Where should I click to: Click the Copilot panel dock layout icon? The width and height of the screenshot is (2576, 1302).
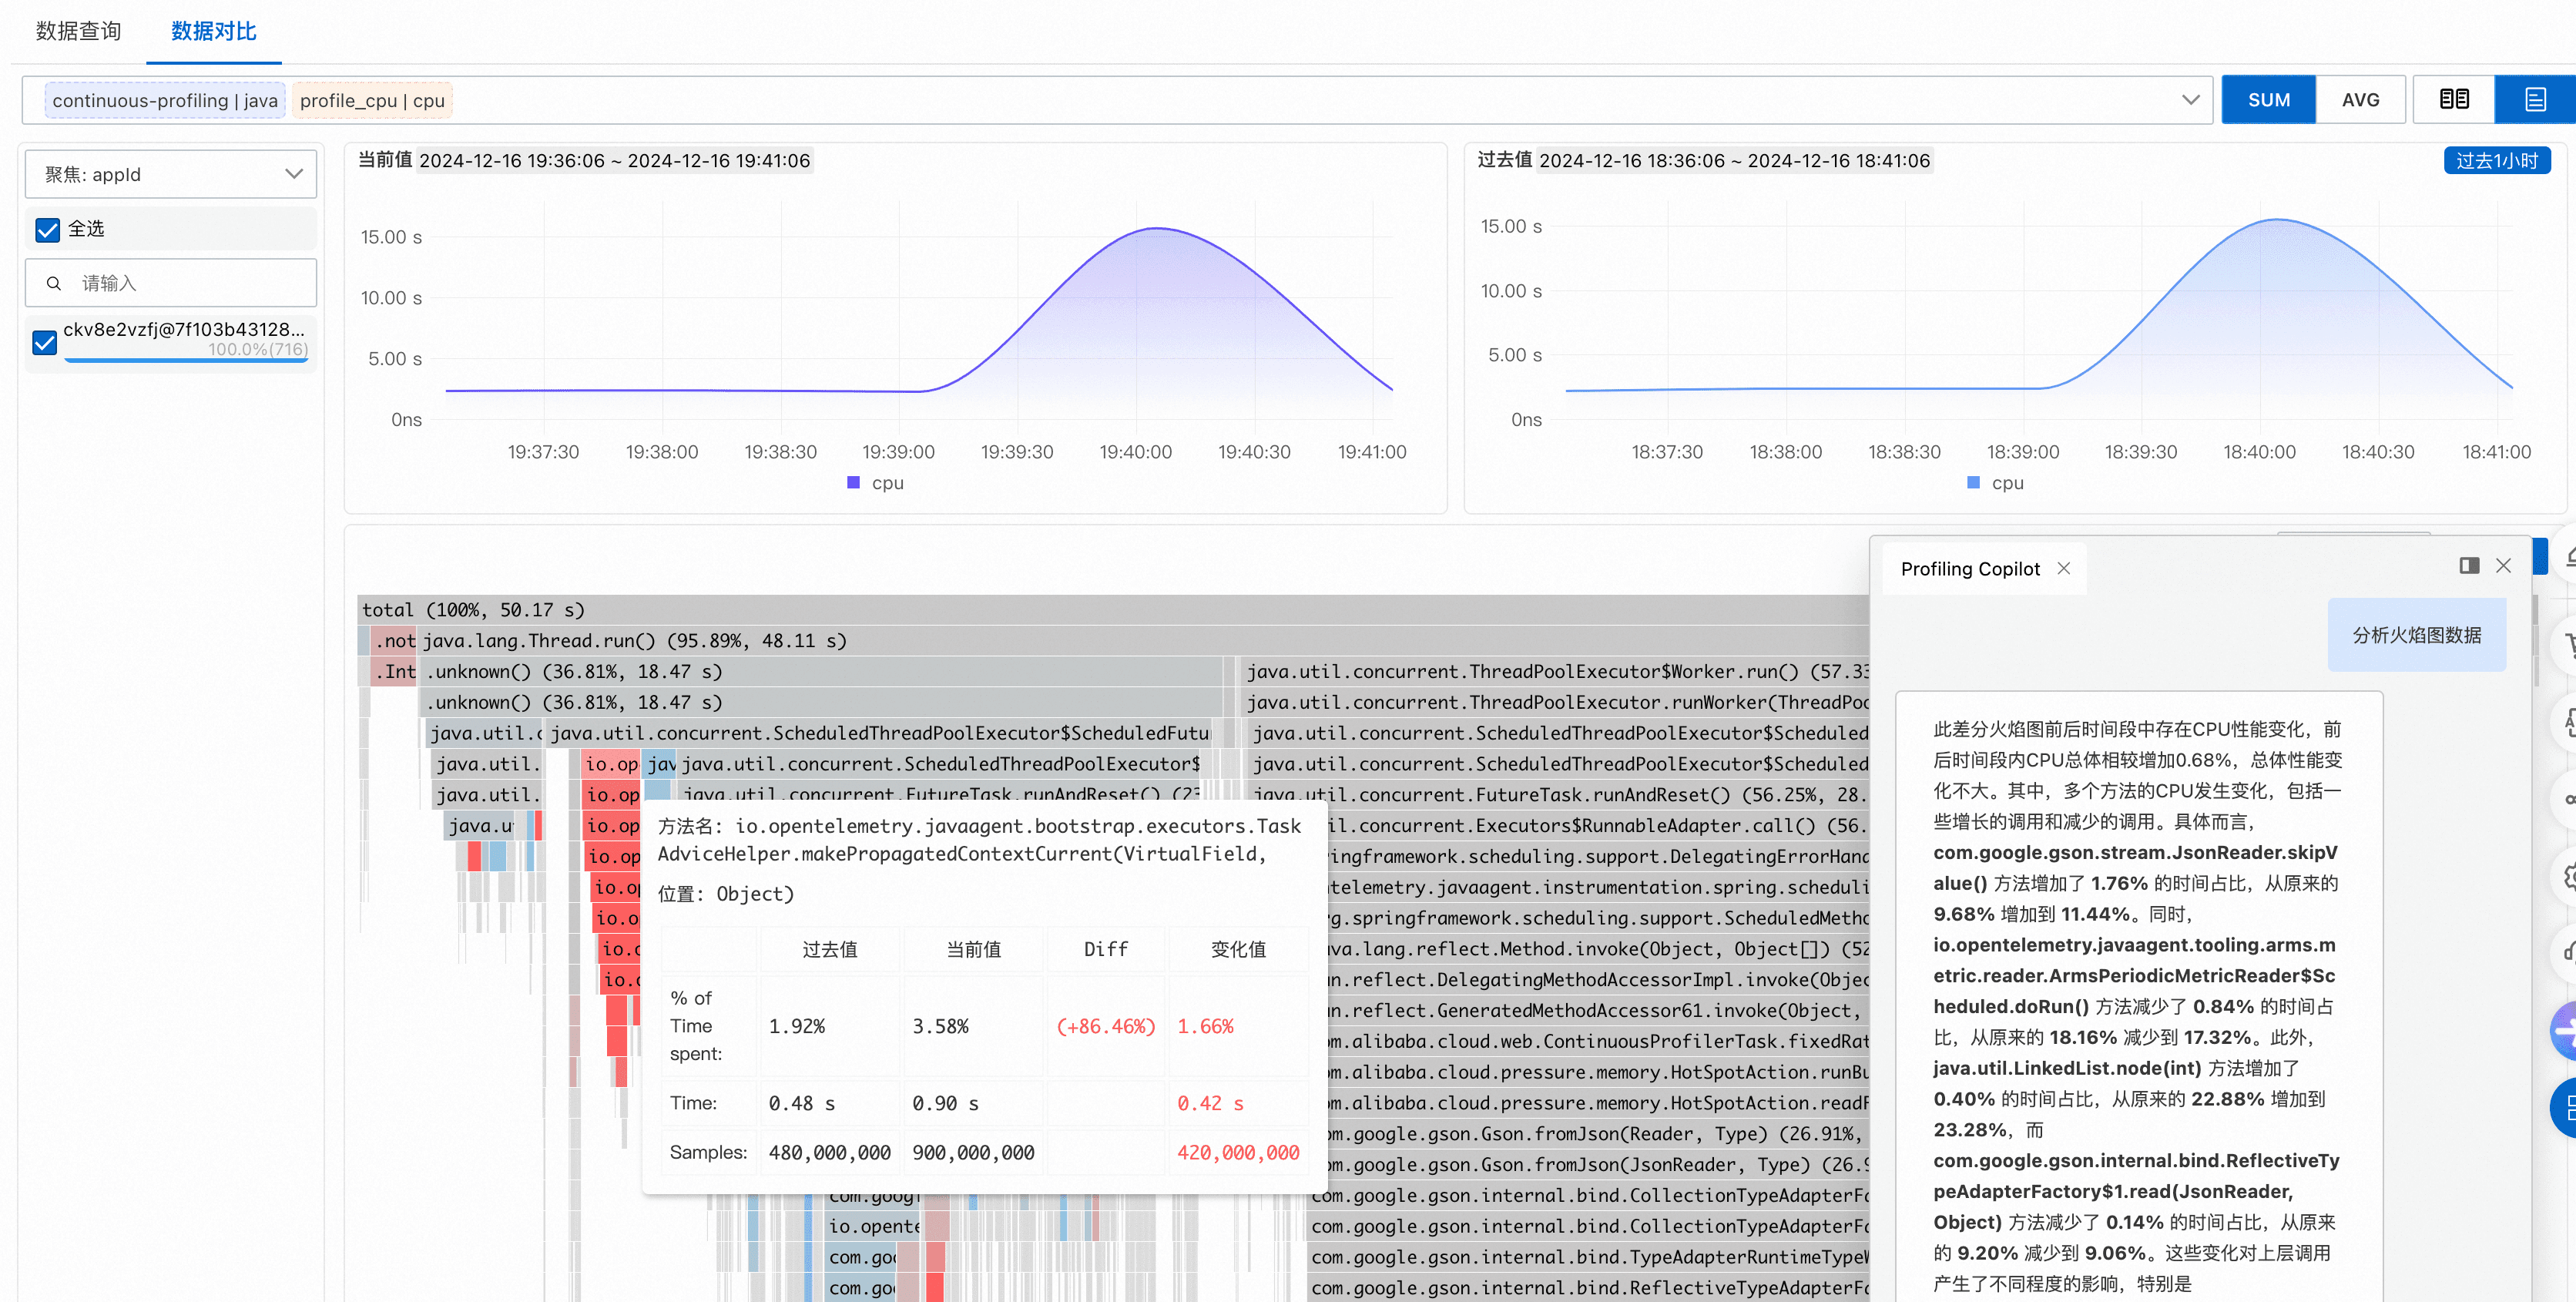2469,566
